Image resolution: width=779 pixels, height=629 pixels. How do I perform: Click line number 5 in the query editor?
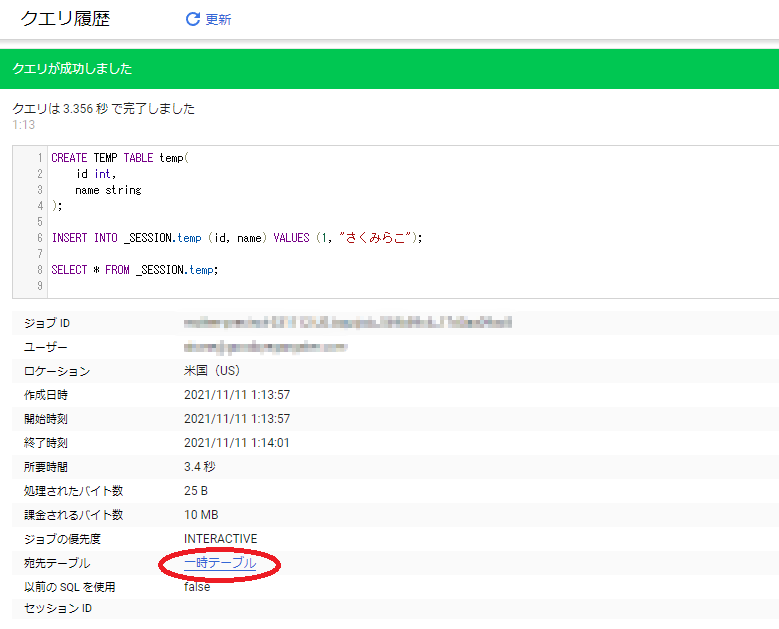(40, 222)
